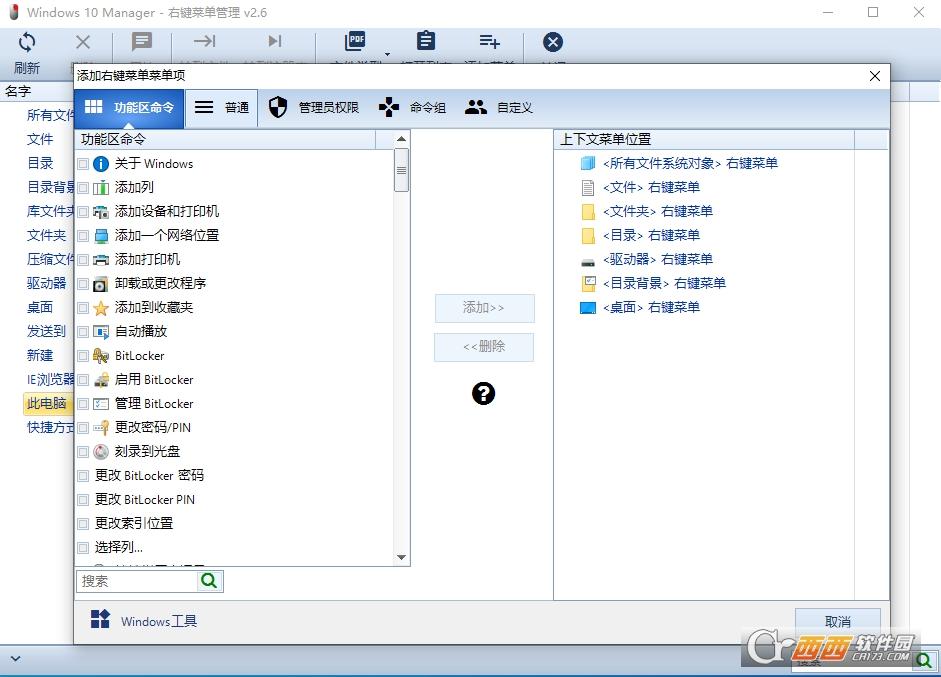Select the 选择列... list item
This screenshot has width=941, height=677.
click(x=118, y=547)
